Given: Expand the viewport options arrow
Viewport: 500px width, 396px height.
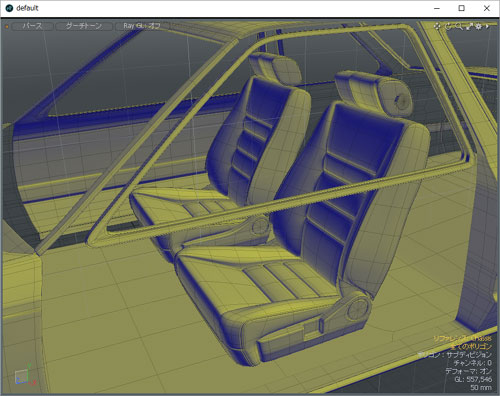Looking at the screenshot, I should point(487,26).
